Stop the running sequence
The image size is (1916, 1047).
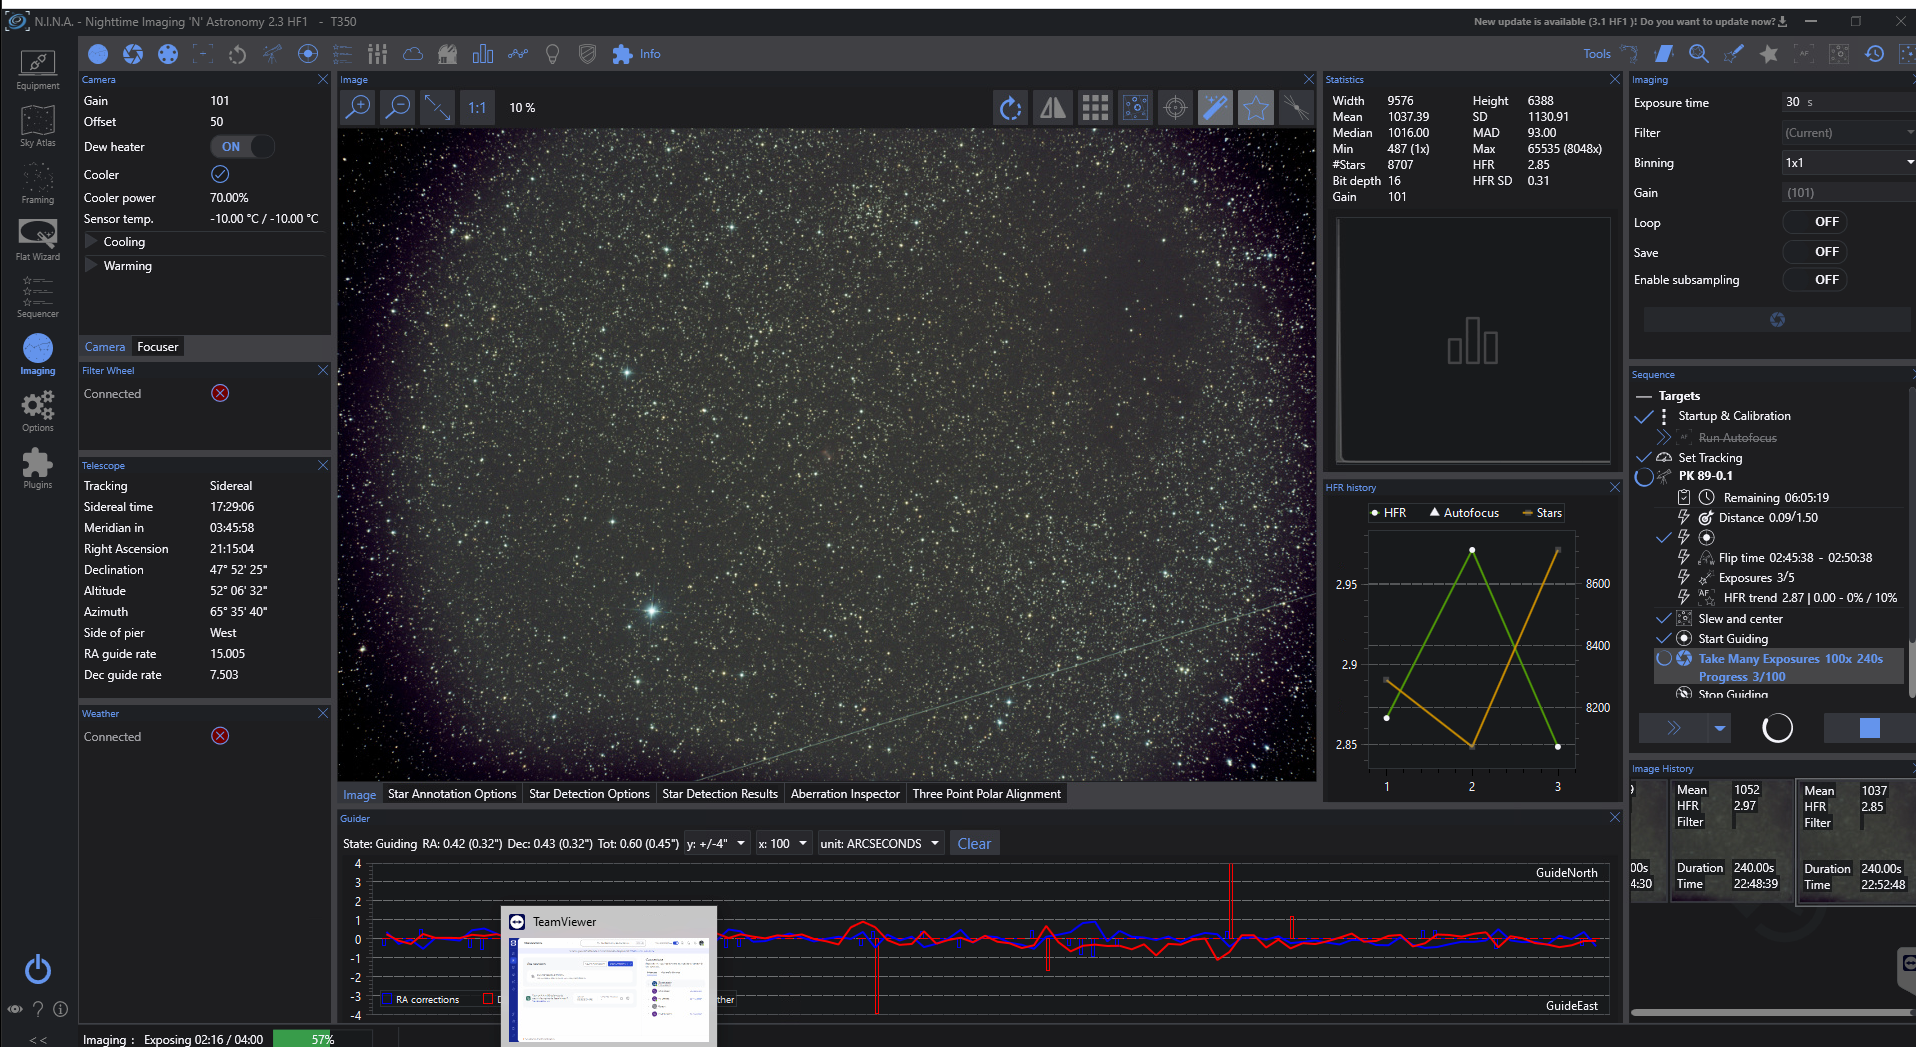click(1868, 728)
